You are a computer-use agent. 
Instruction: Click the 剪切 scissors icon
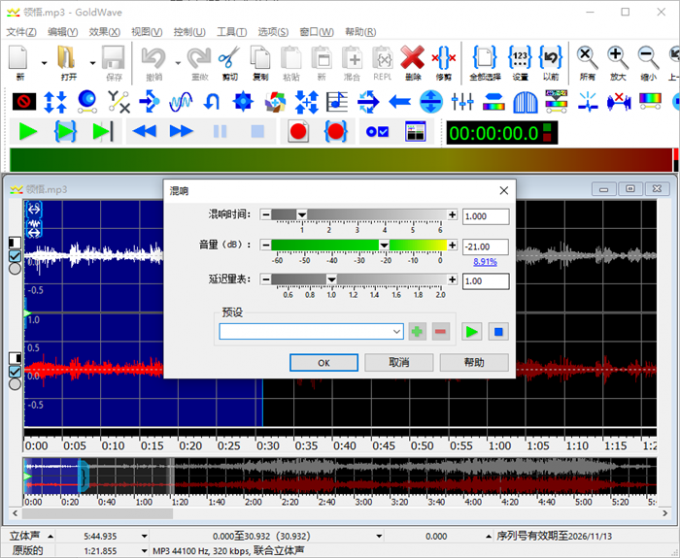pyautogui.click(x=229, y=58)
